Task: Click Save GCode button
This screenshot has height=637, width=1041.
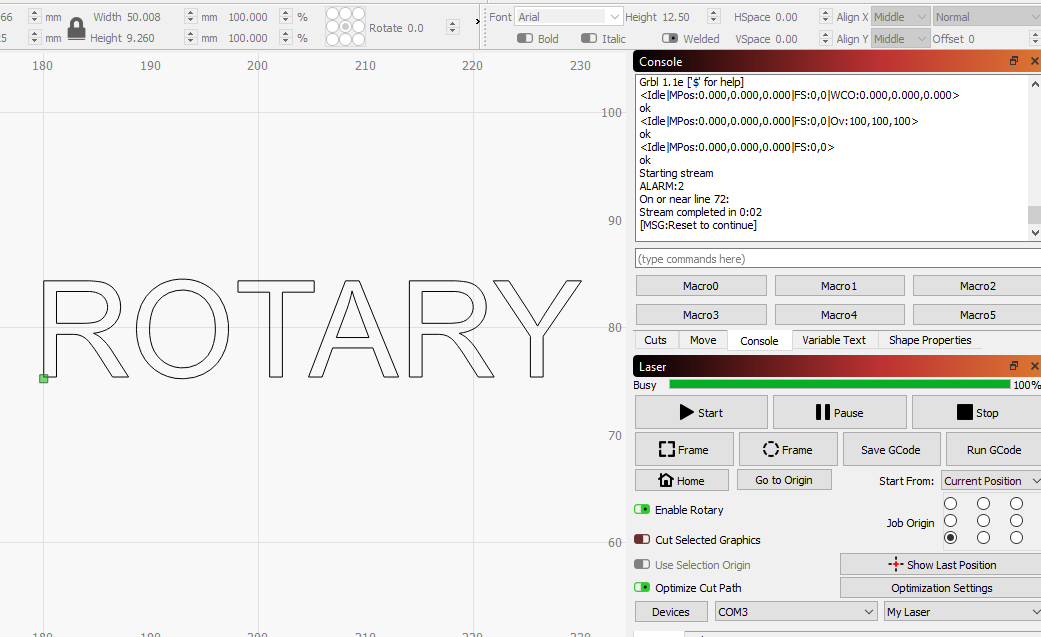Action: (x=891, y=450)
